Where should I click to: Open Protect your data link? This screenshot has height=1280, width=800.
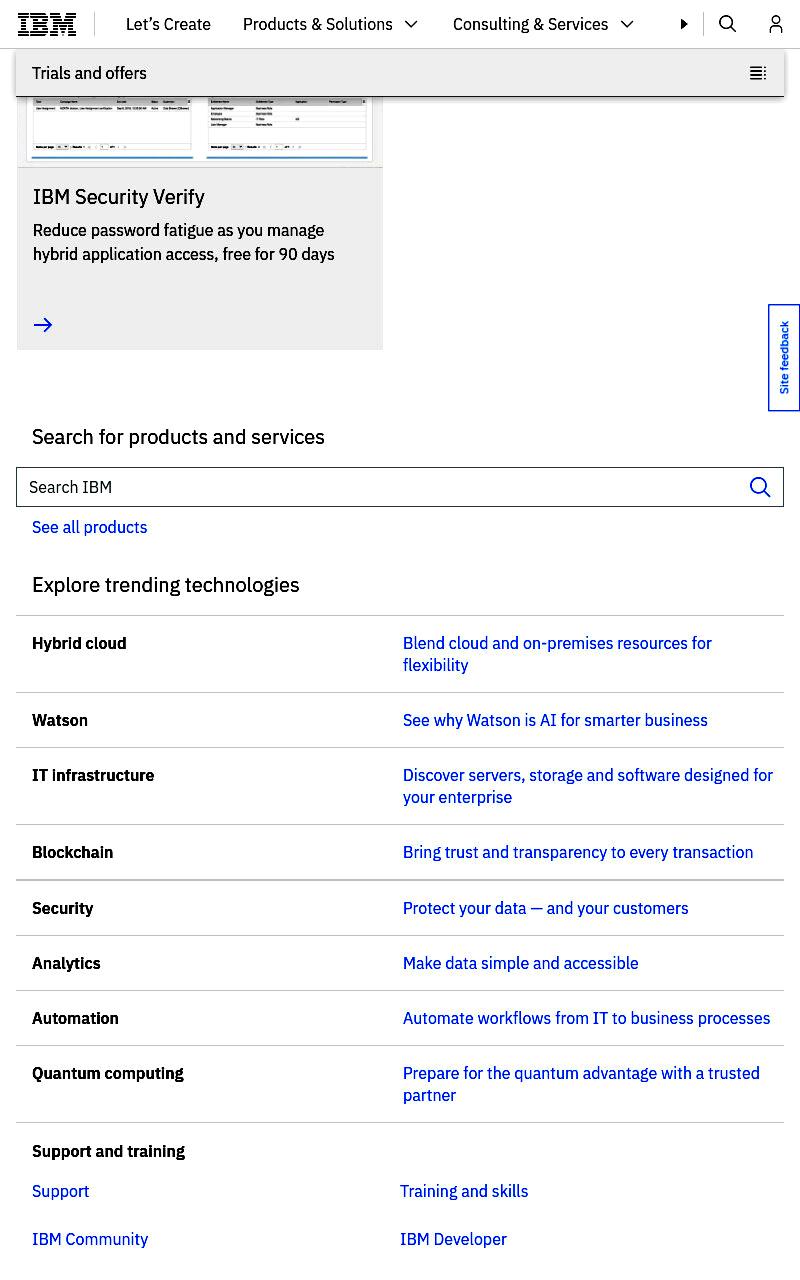545,908
